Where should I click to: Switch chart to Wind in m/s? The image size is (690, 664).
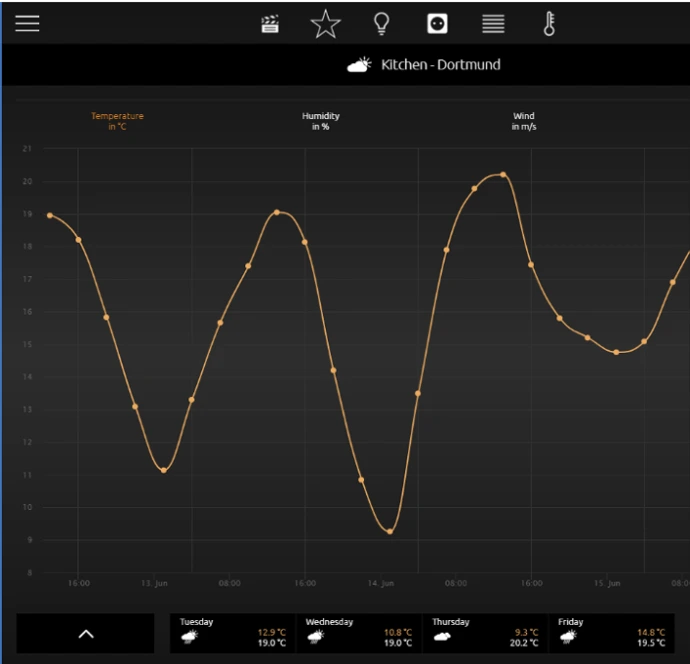pyautogui.click(x=523, y=122)
